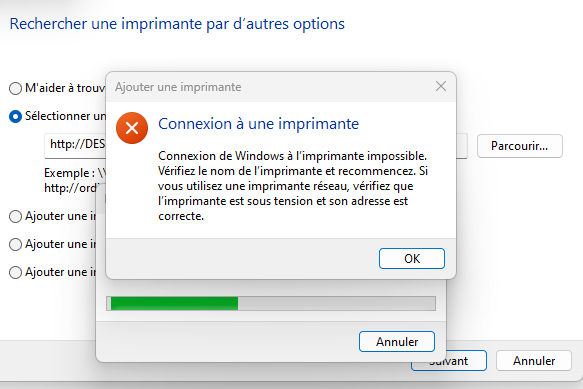Screen dimensions: 583x389
Task: Click the Ajouter une imprimante title bar text
Action: point(178,87)
